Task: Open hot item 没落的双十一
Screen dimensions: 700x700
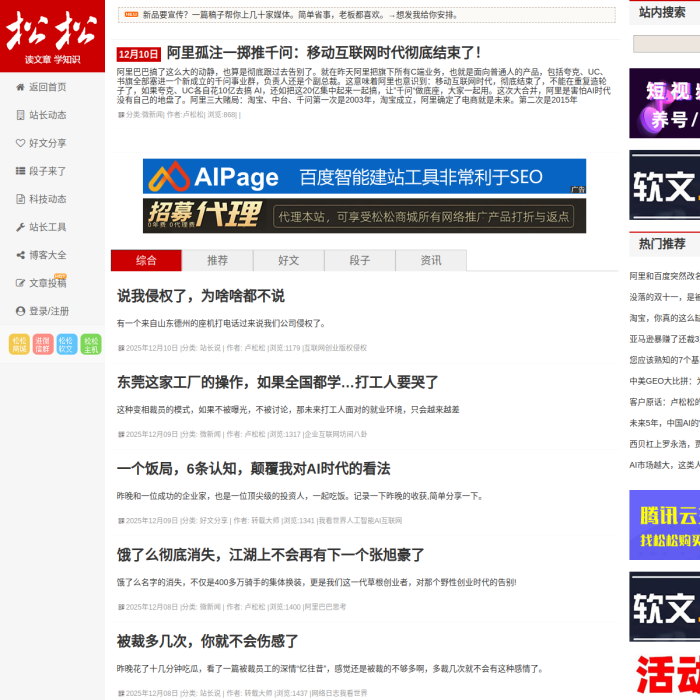Action: tap(665, 297)
